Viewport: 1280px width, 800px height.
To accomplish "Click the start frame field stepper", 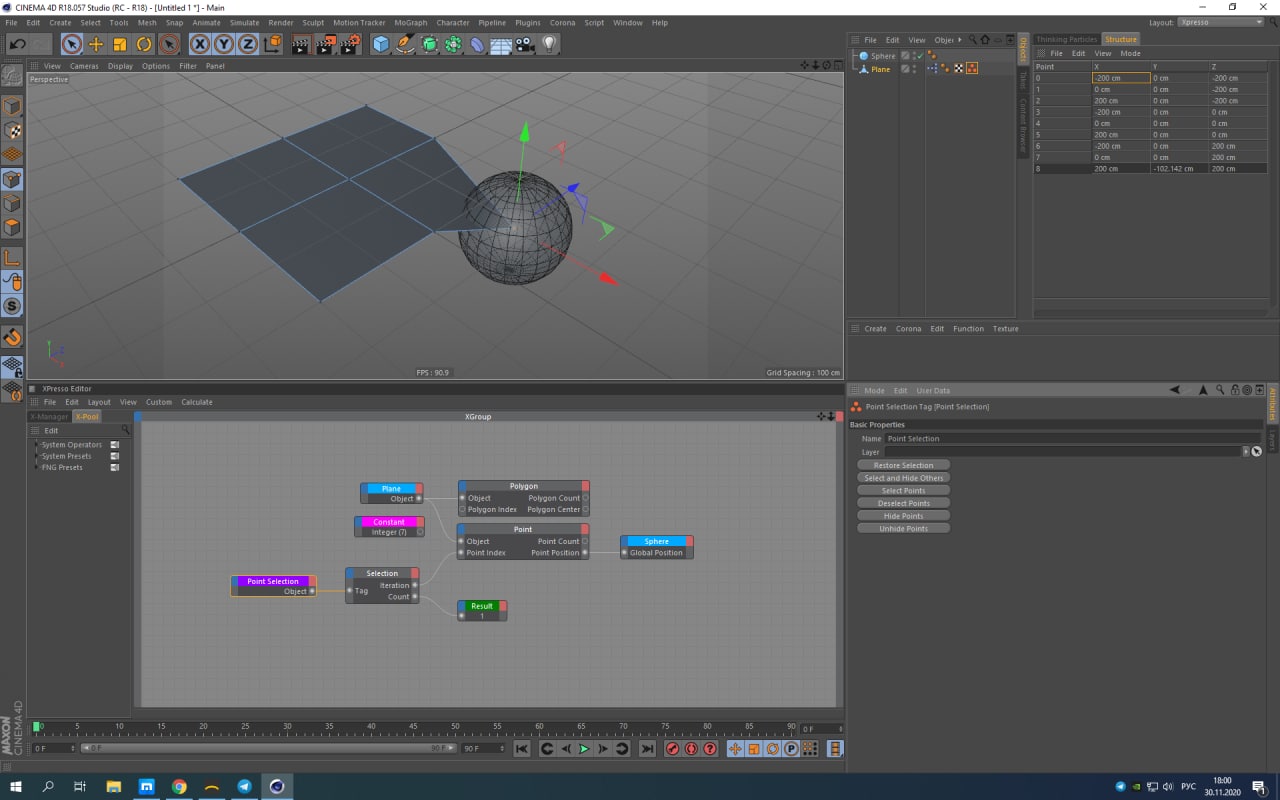I will pyautogui.click(x=74, y=748).
